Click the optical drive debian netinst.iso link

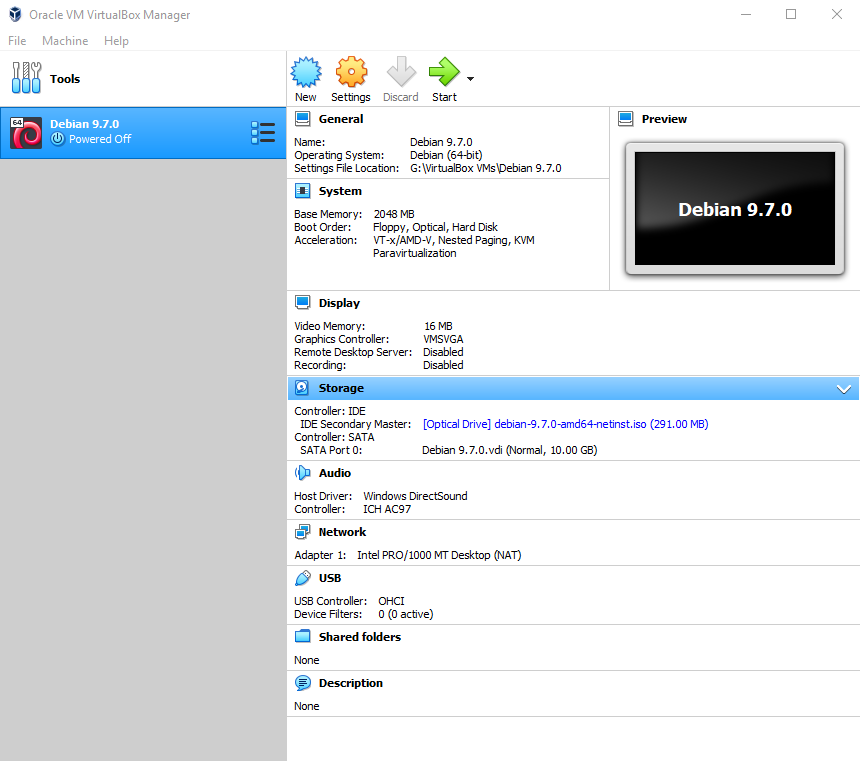click(565, 424)
